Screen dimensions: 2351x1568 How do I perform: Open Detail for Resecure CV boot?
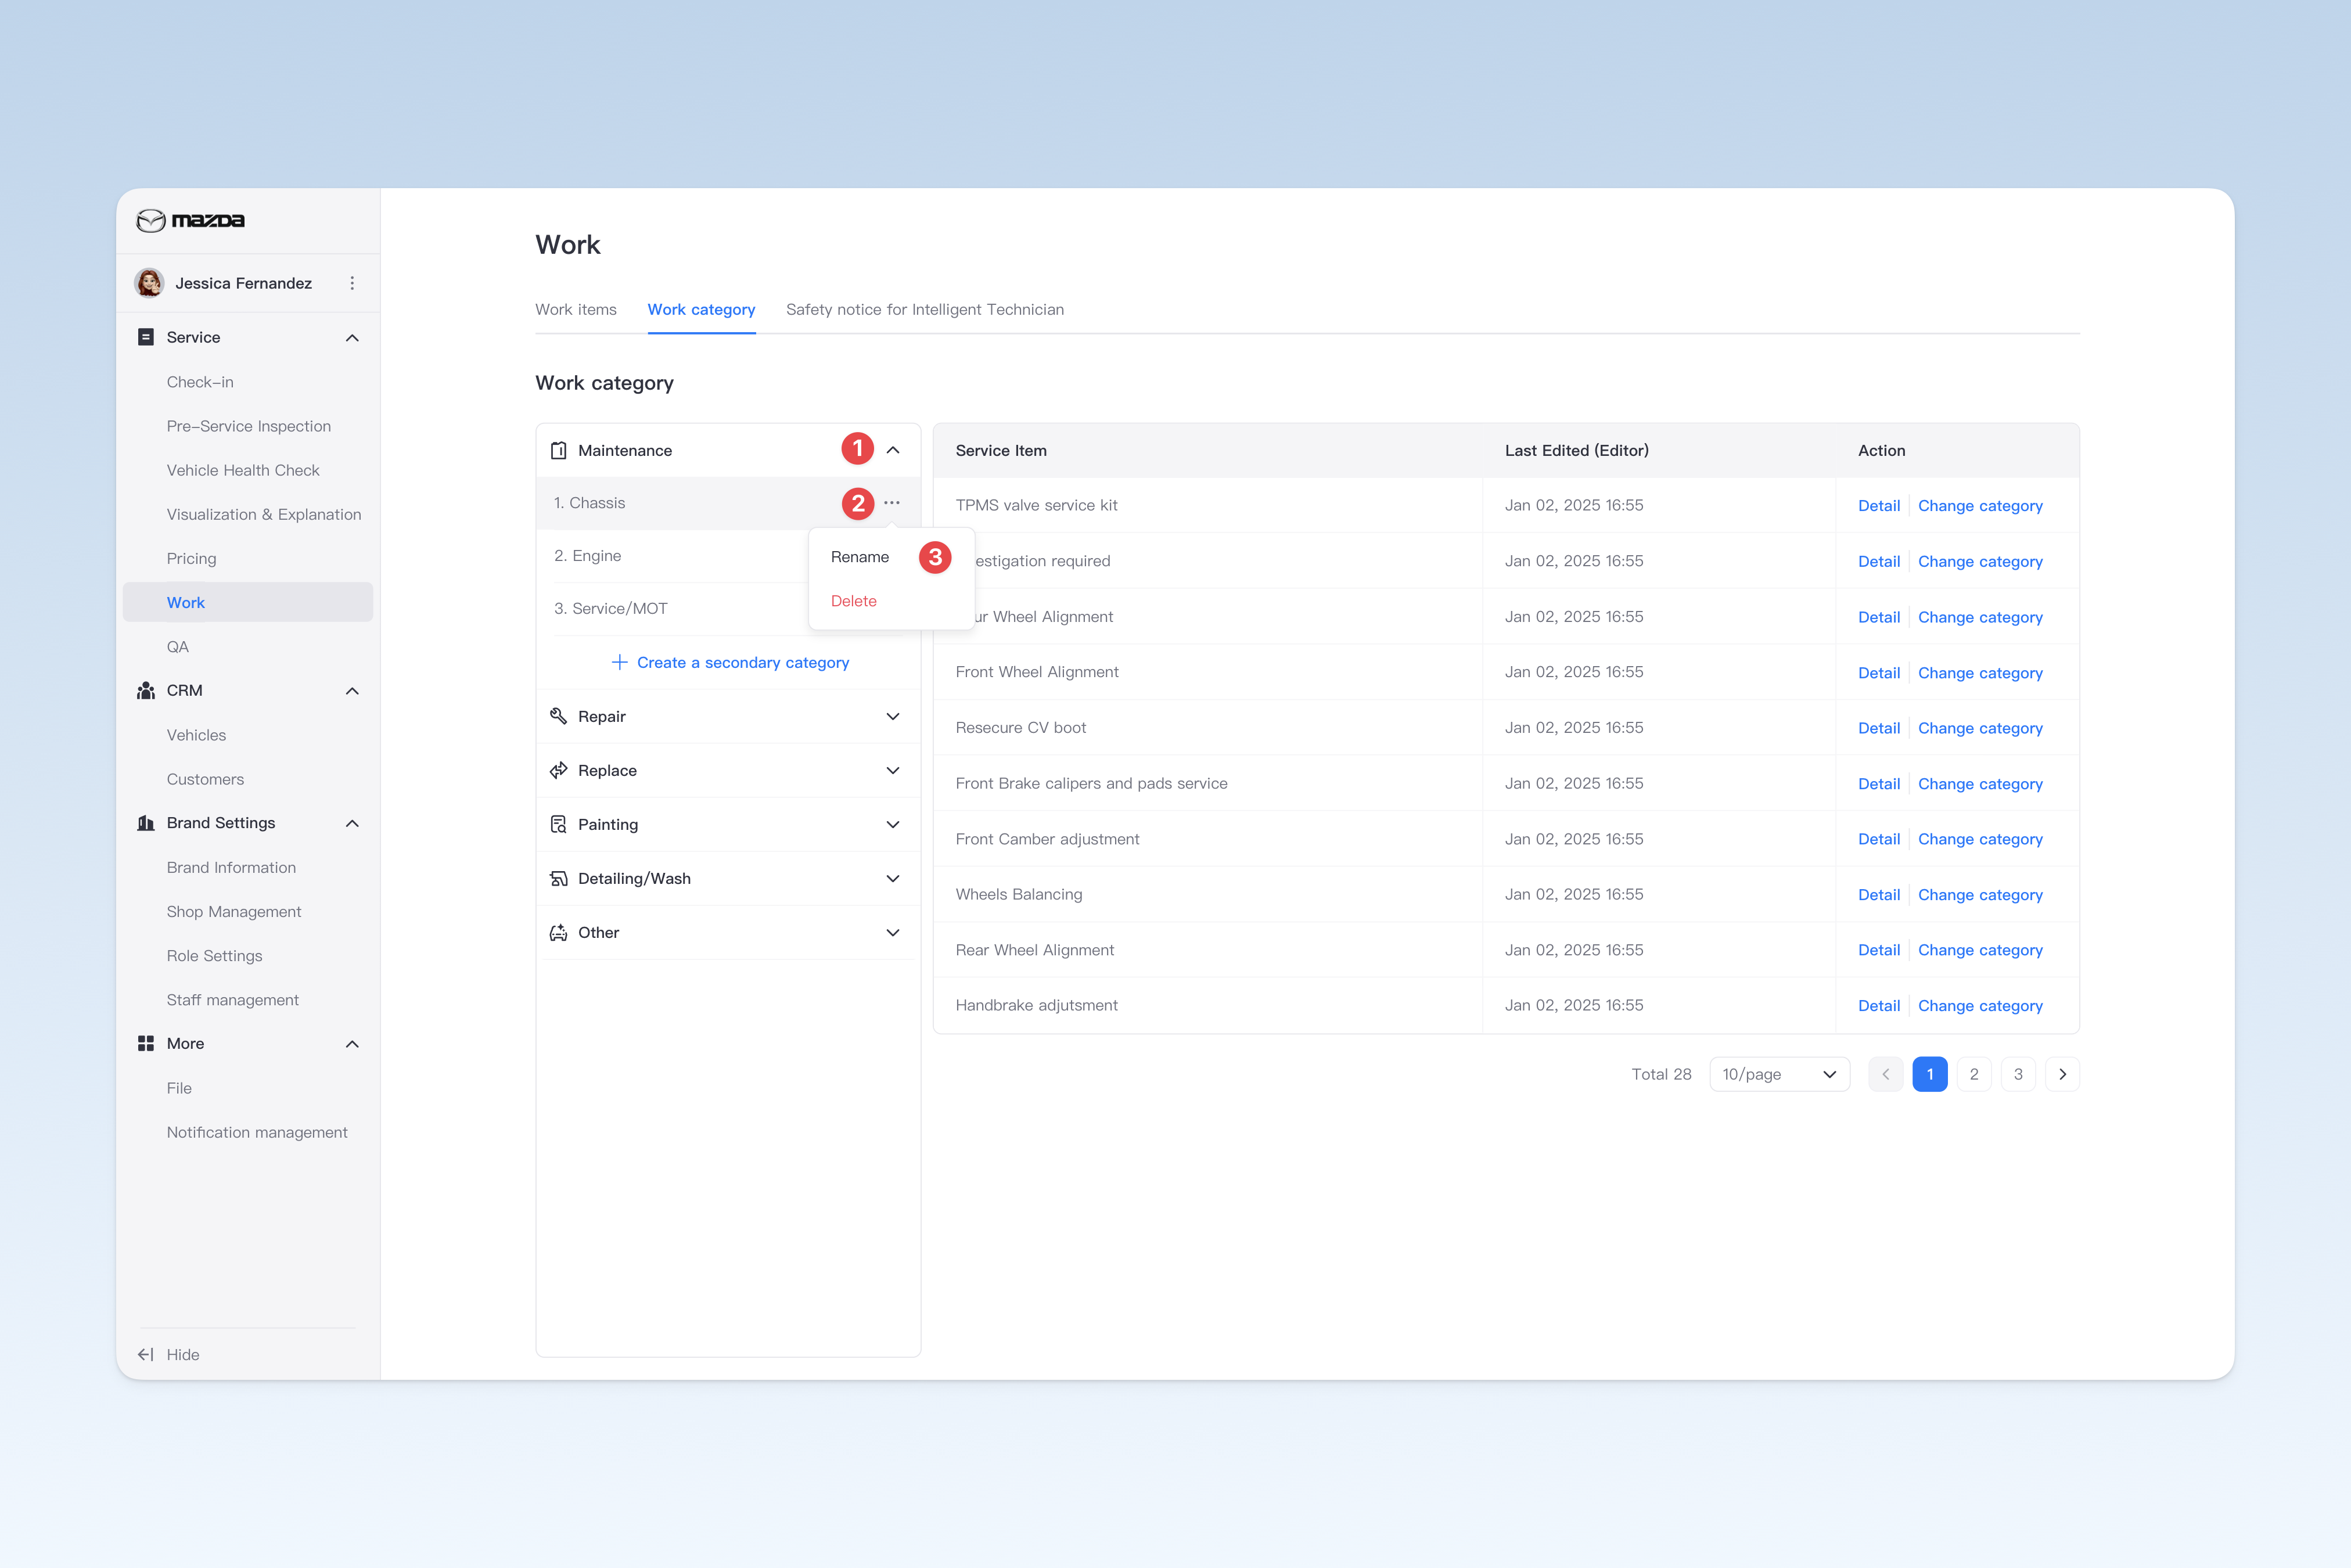click(1879, 728)
